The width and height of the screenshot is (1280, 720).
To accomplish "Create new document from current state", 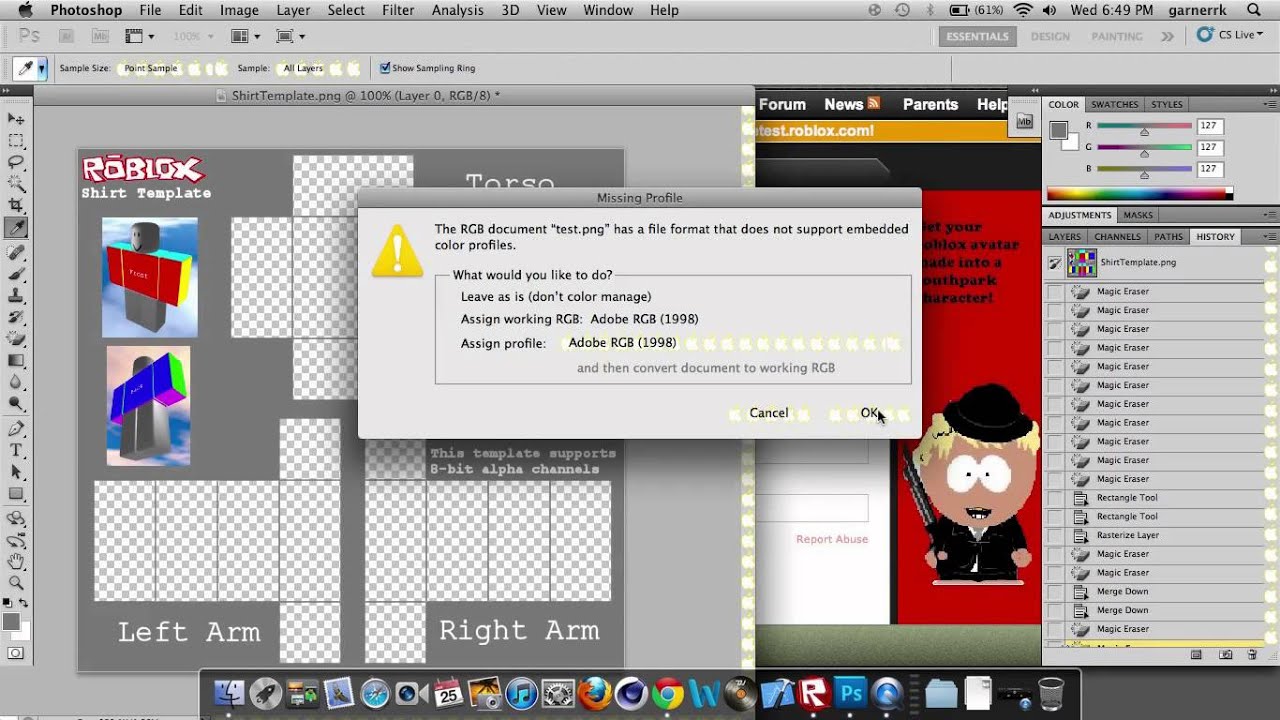I will pyautogui.click(x=1196, y=655).
